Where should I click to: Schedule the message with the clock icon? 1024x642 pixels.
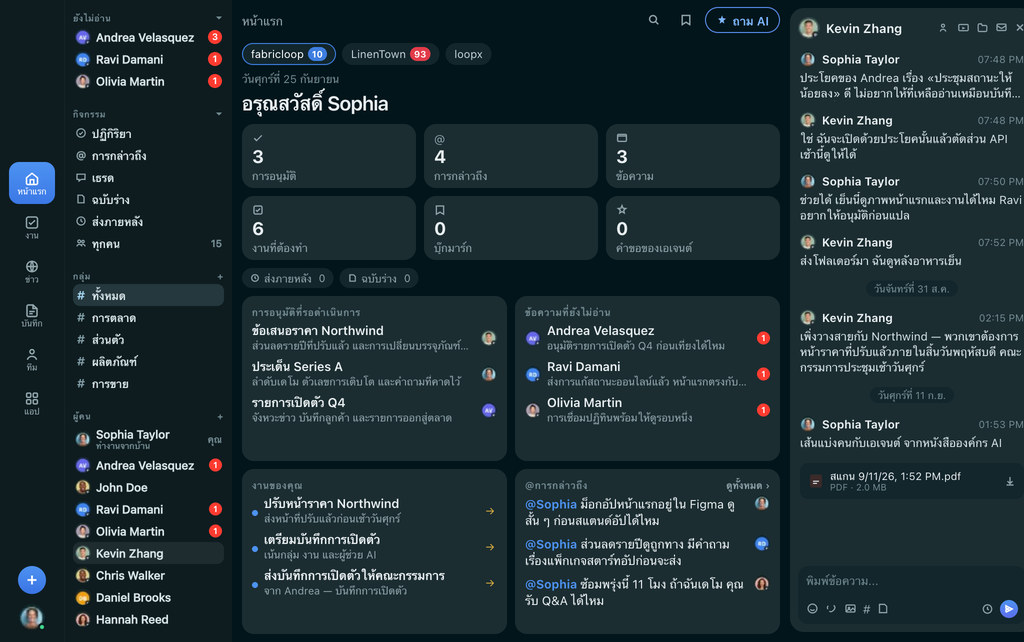coord(987,609)
